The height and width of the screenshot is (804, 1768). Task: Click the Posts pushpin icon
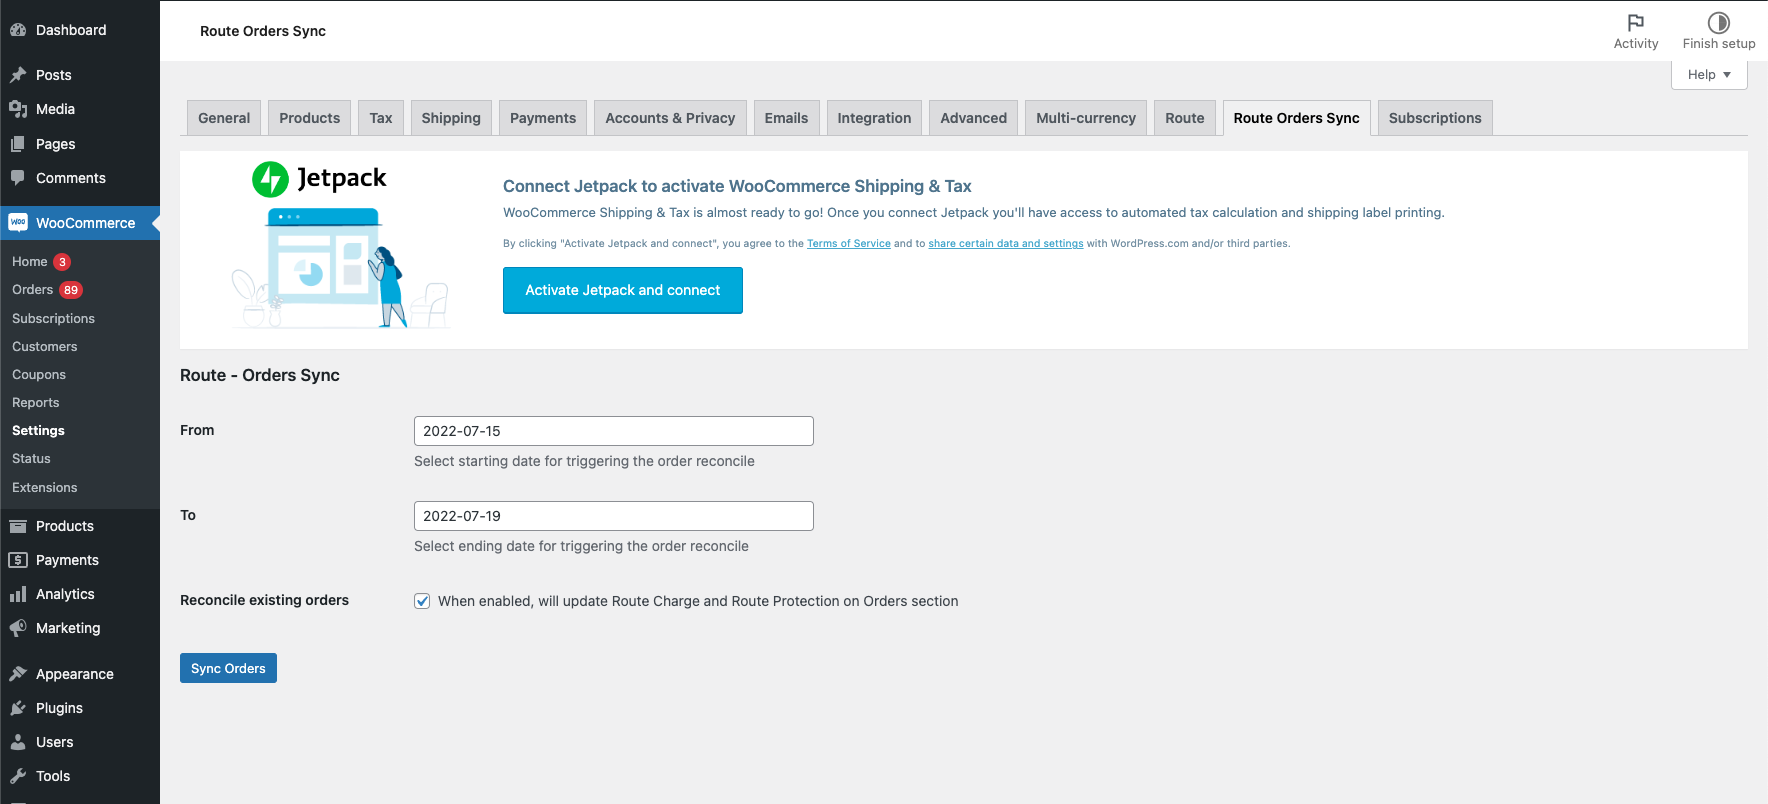click(x=18, y=75)
